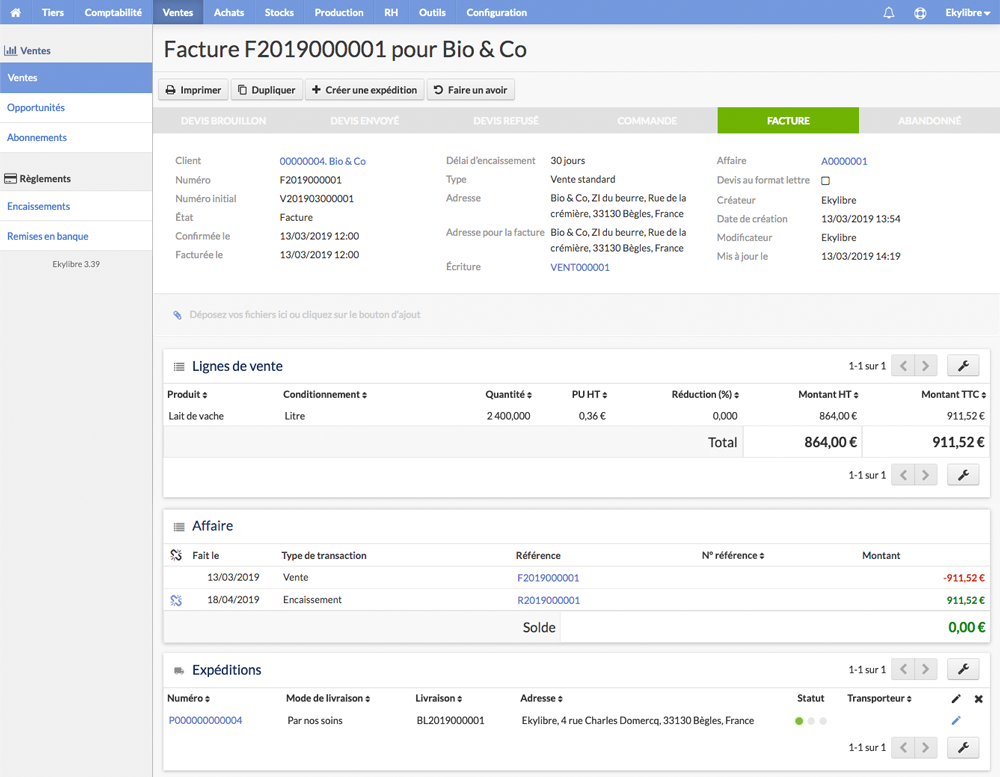Screen dimensions: 1000x777
Task: Sort Affaire table by N° référence
Action: 733,555
